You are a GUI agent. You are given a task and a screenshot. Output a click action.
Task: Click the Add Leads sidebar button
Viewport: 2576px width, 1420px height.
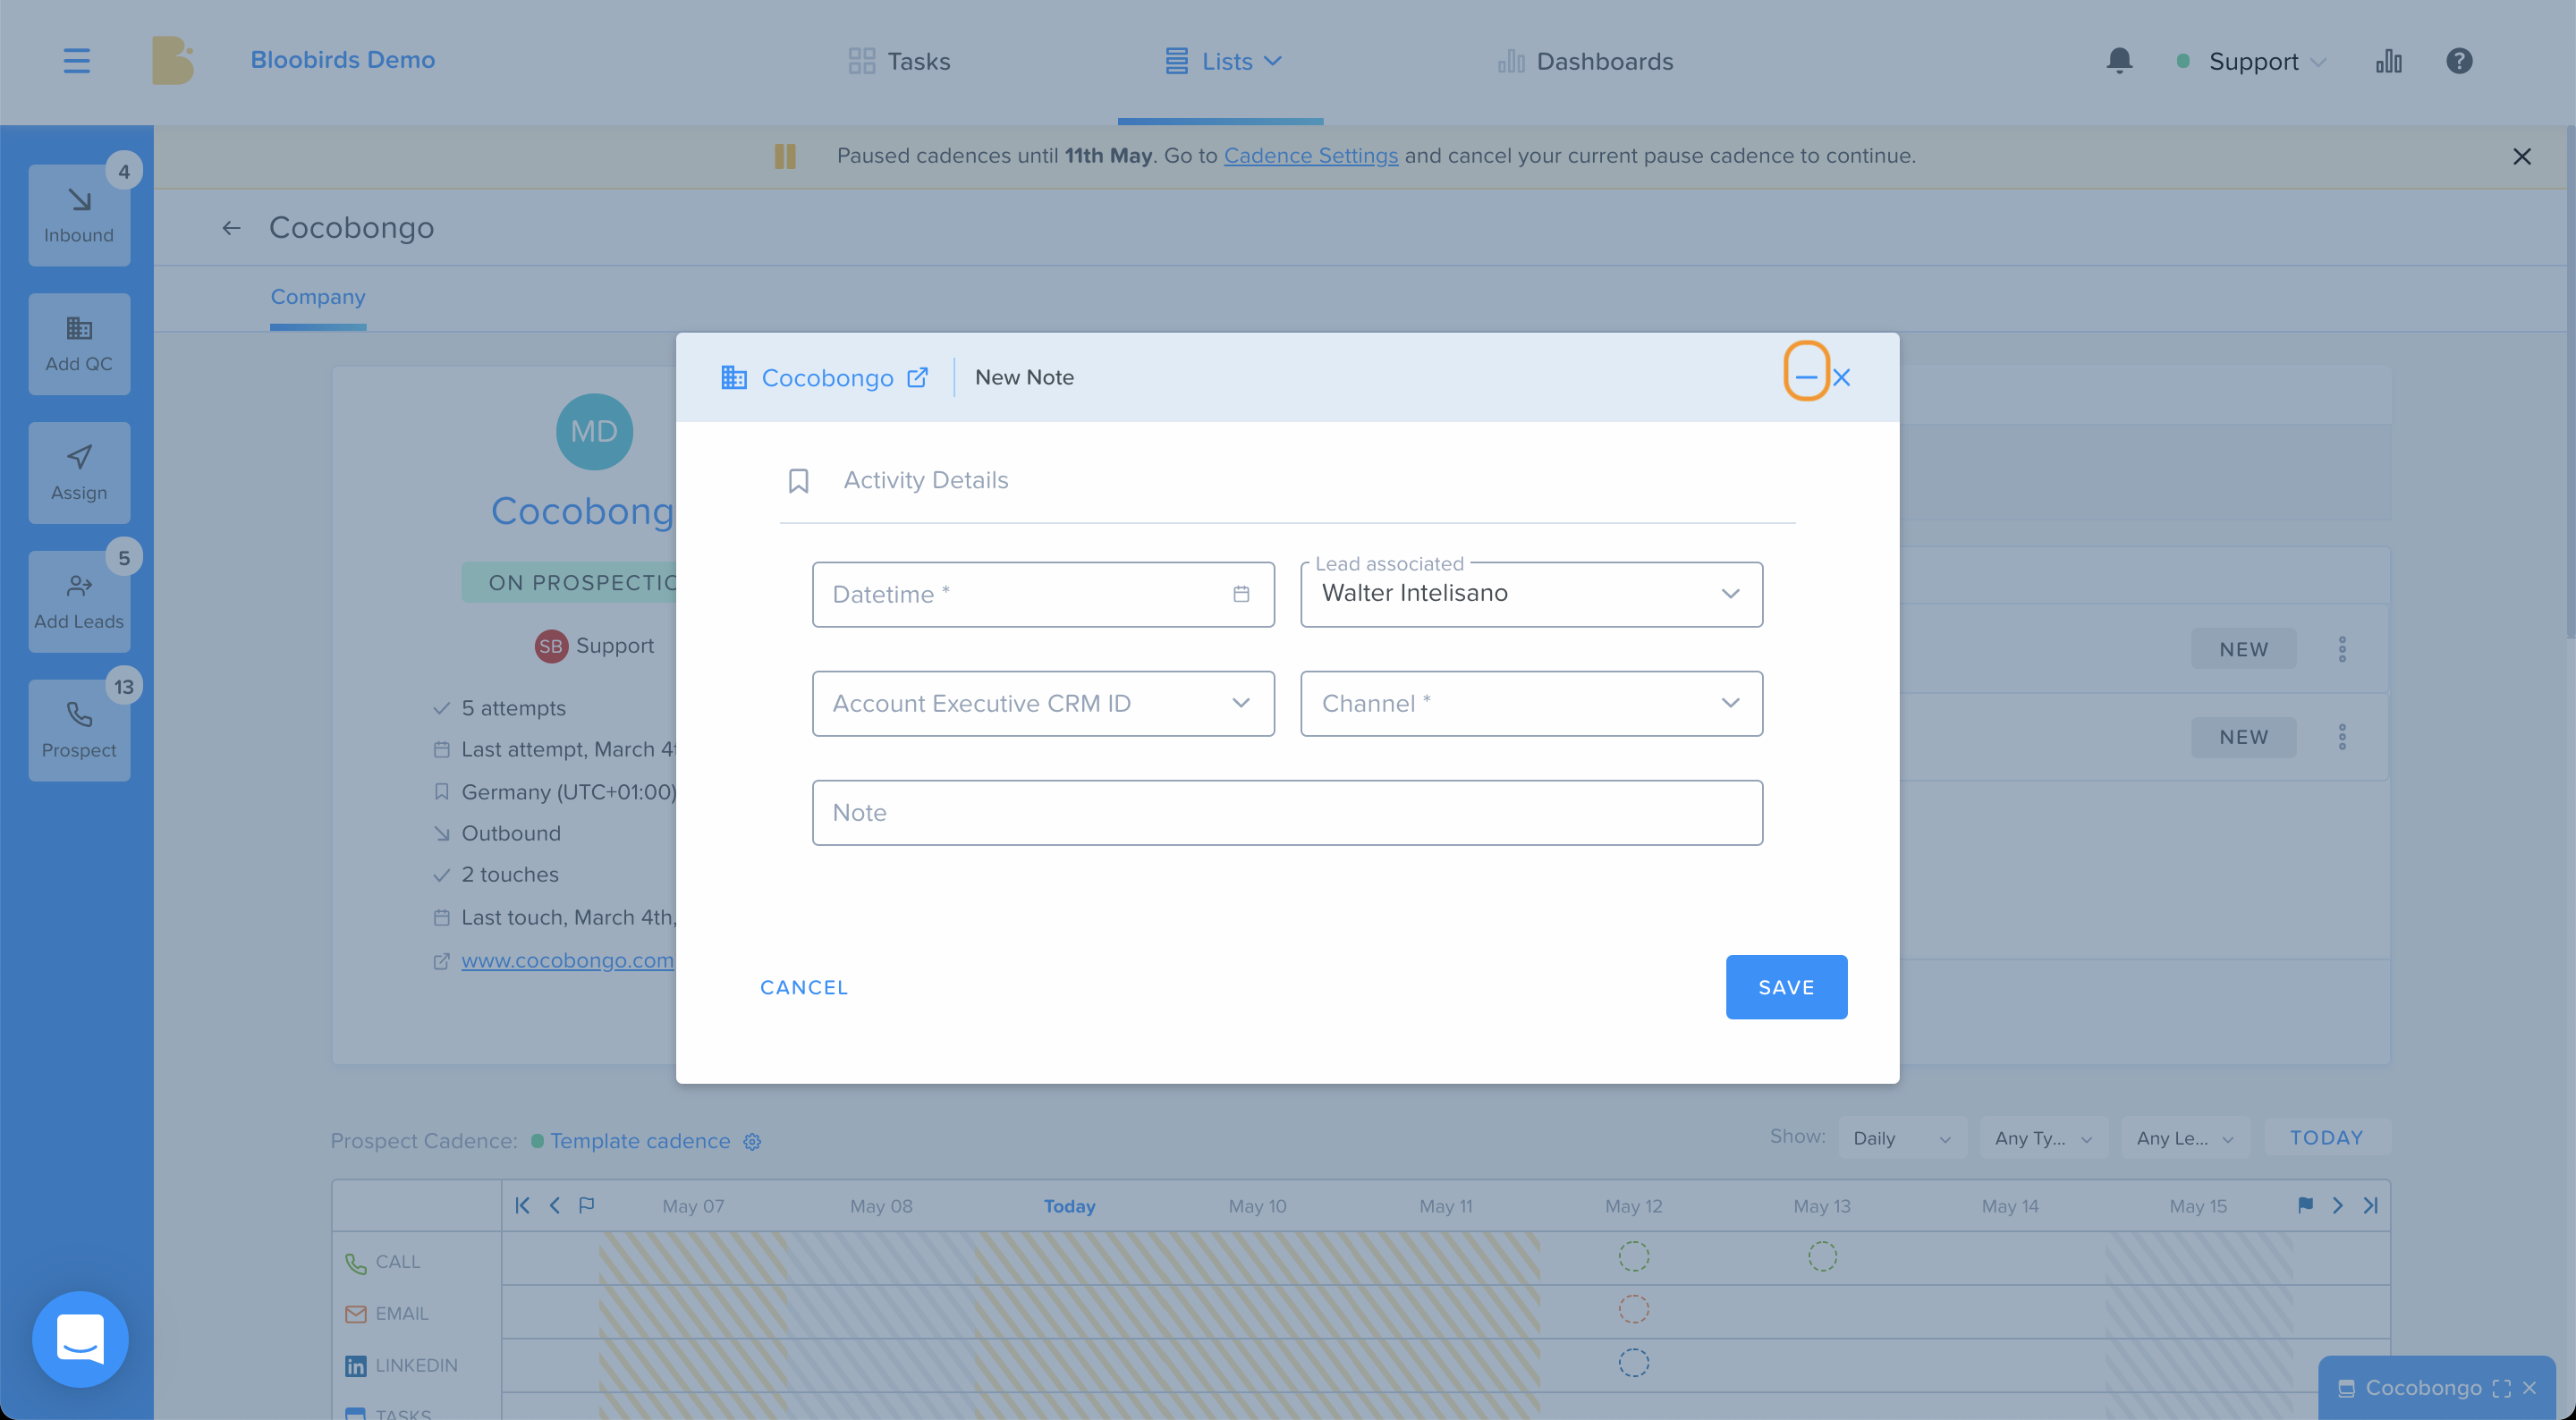coord(79,602)
